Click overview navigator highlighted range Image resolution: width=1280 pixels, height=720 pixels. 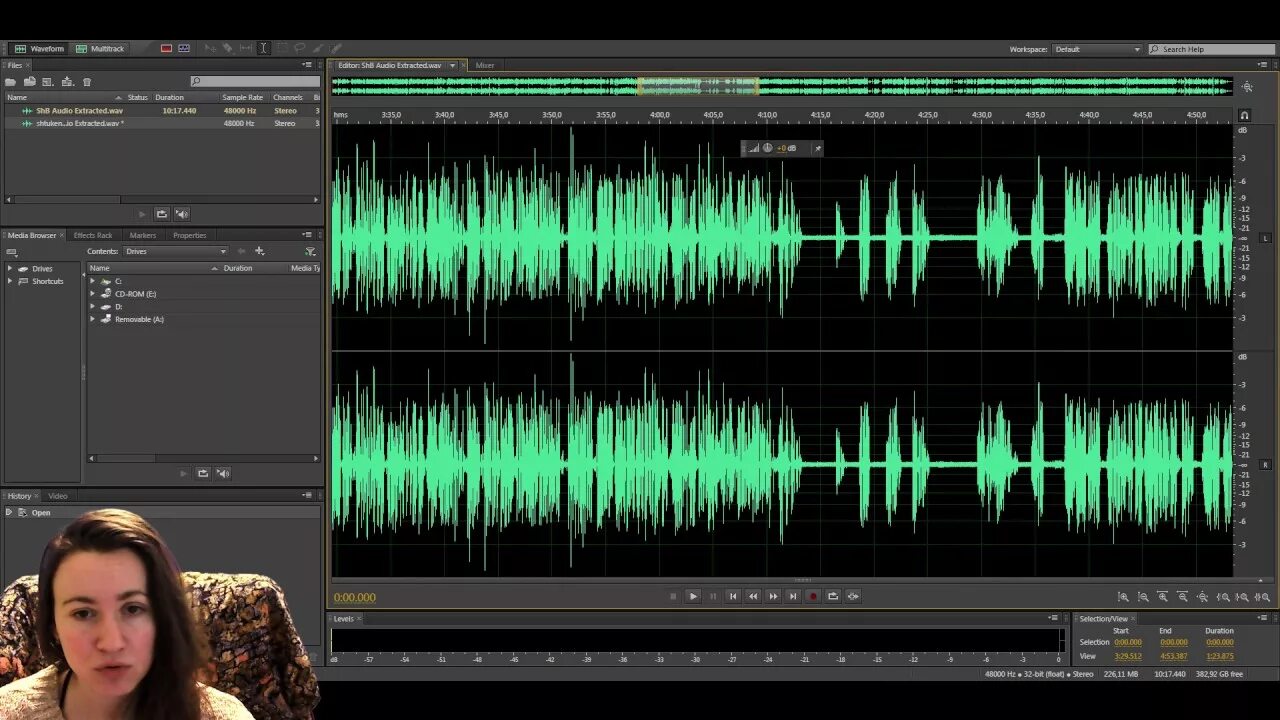(698, 87)
